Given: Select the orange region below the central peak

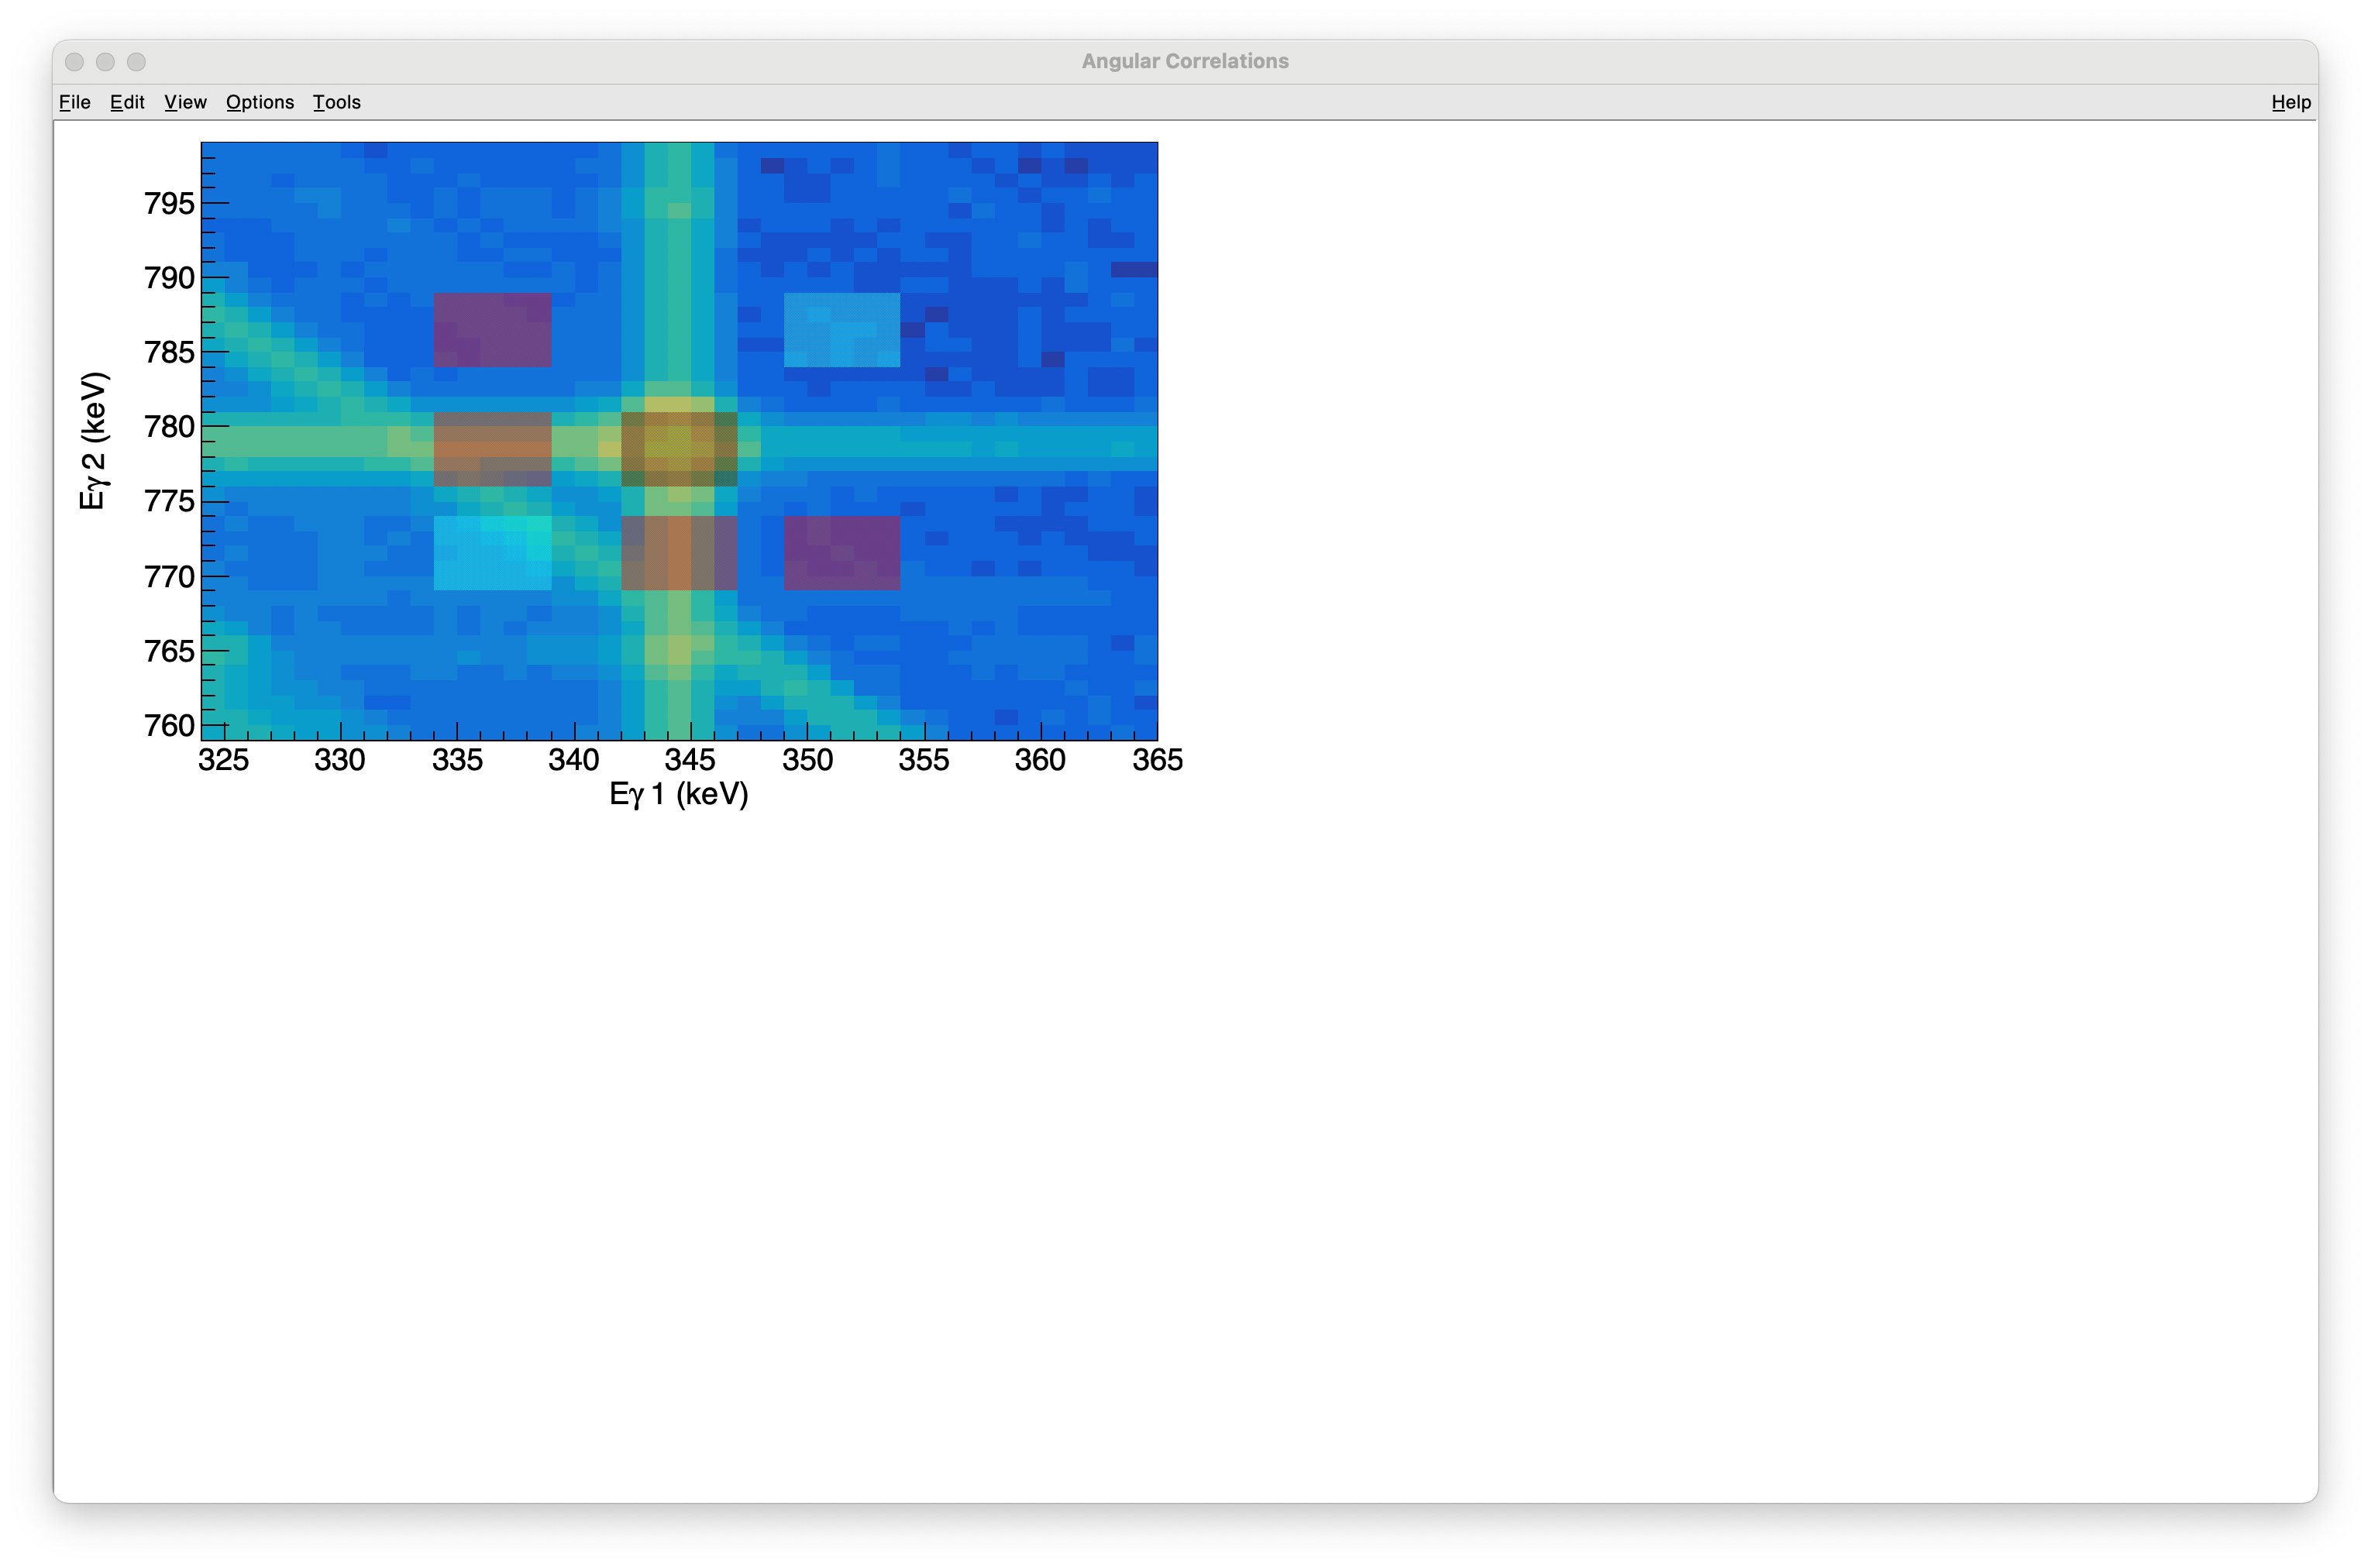Looking at the screenshot, I should tap(679, 553).
